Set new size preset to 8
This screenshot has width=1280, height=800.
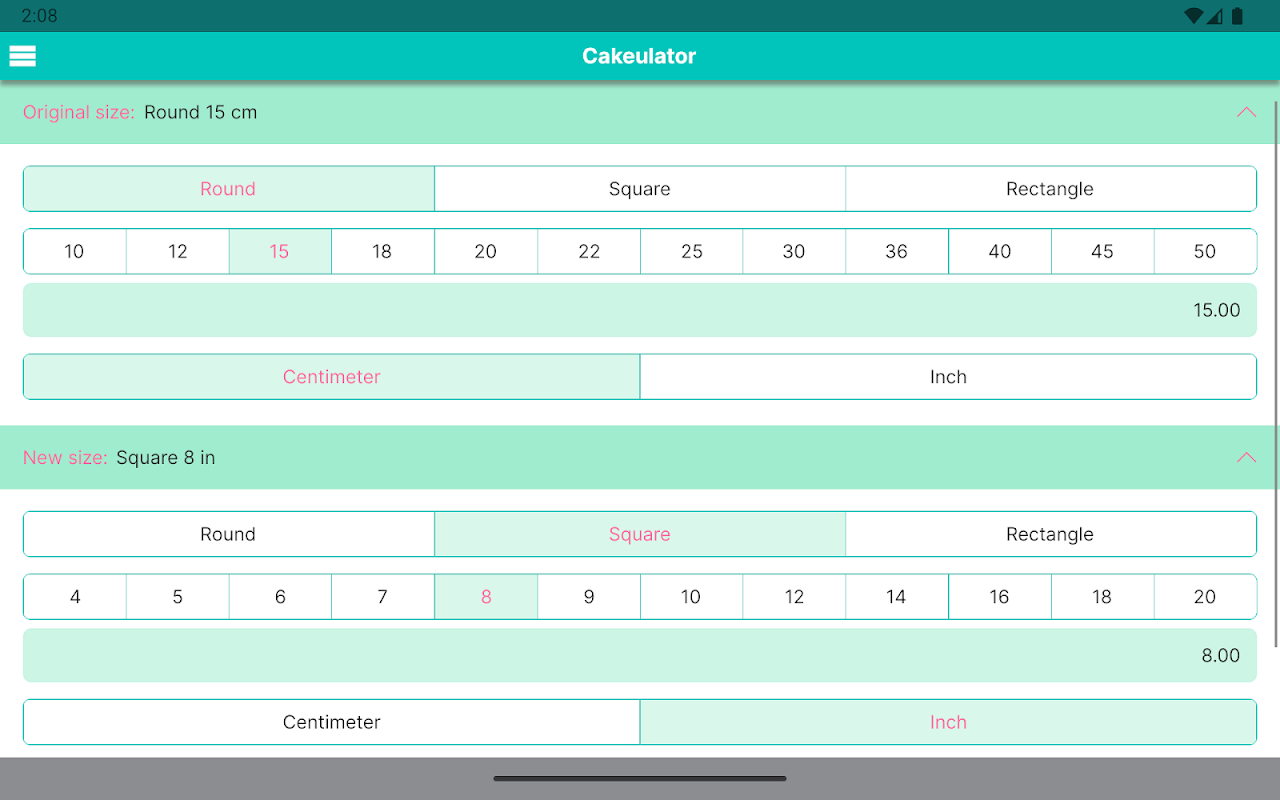[486, 596]
